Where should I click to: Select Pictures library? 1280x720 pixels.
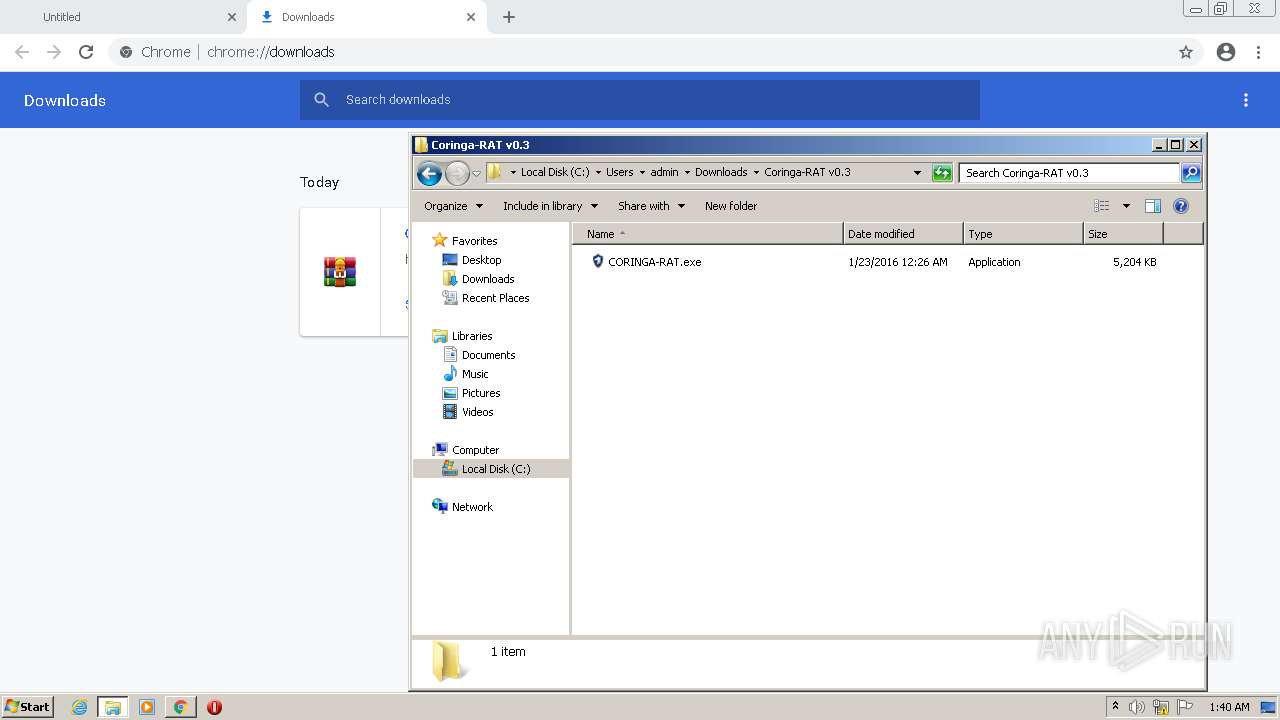click(x=481, y=393)
